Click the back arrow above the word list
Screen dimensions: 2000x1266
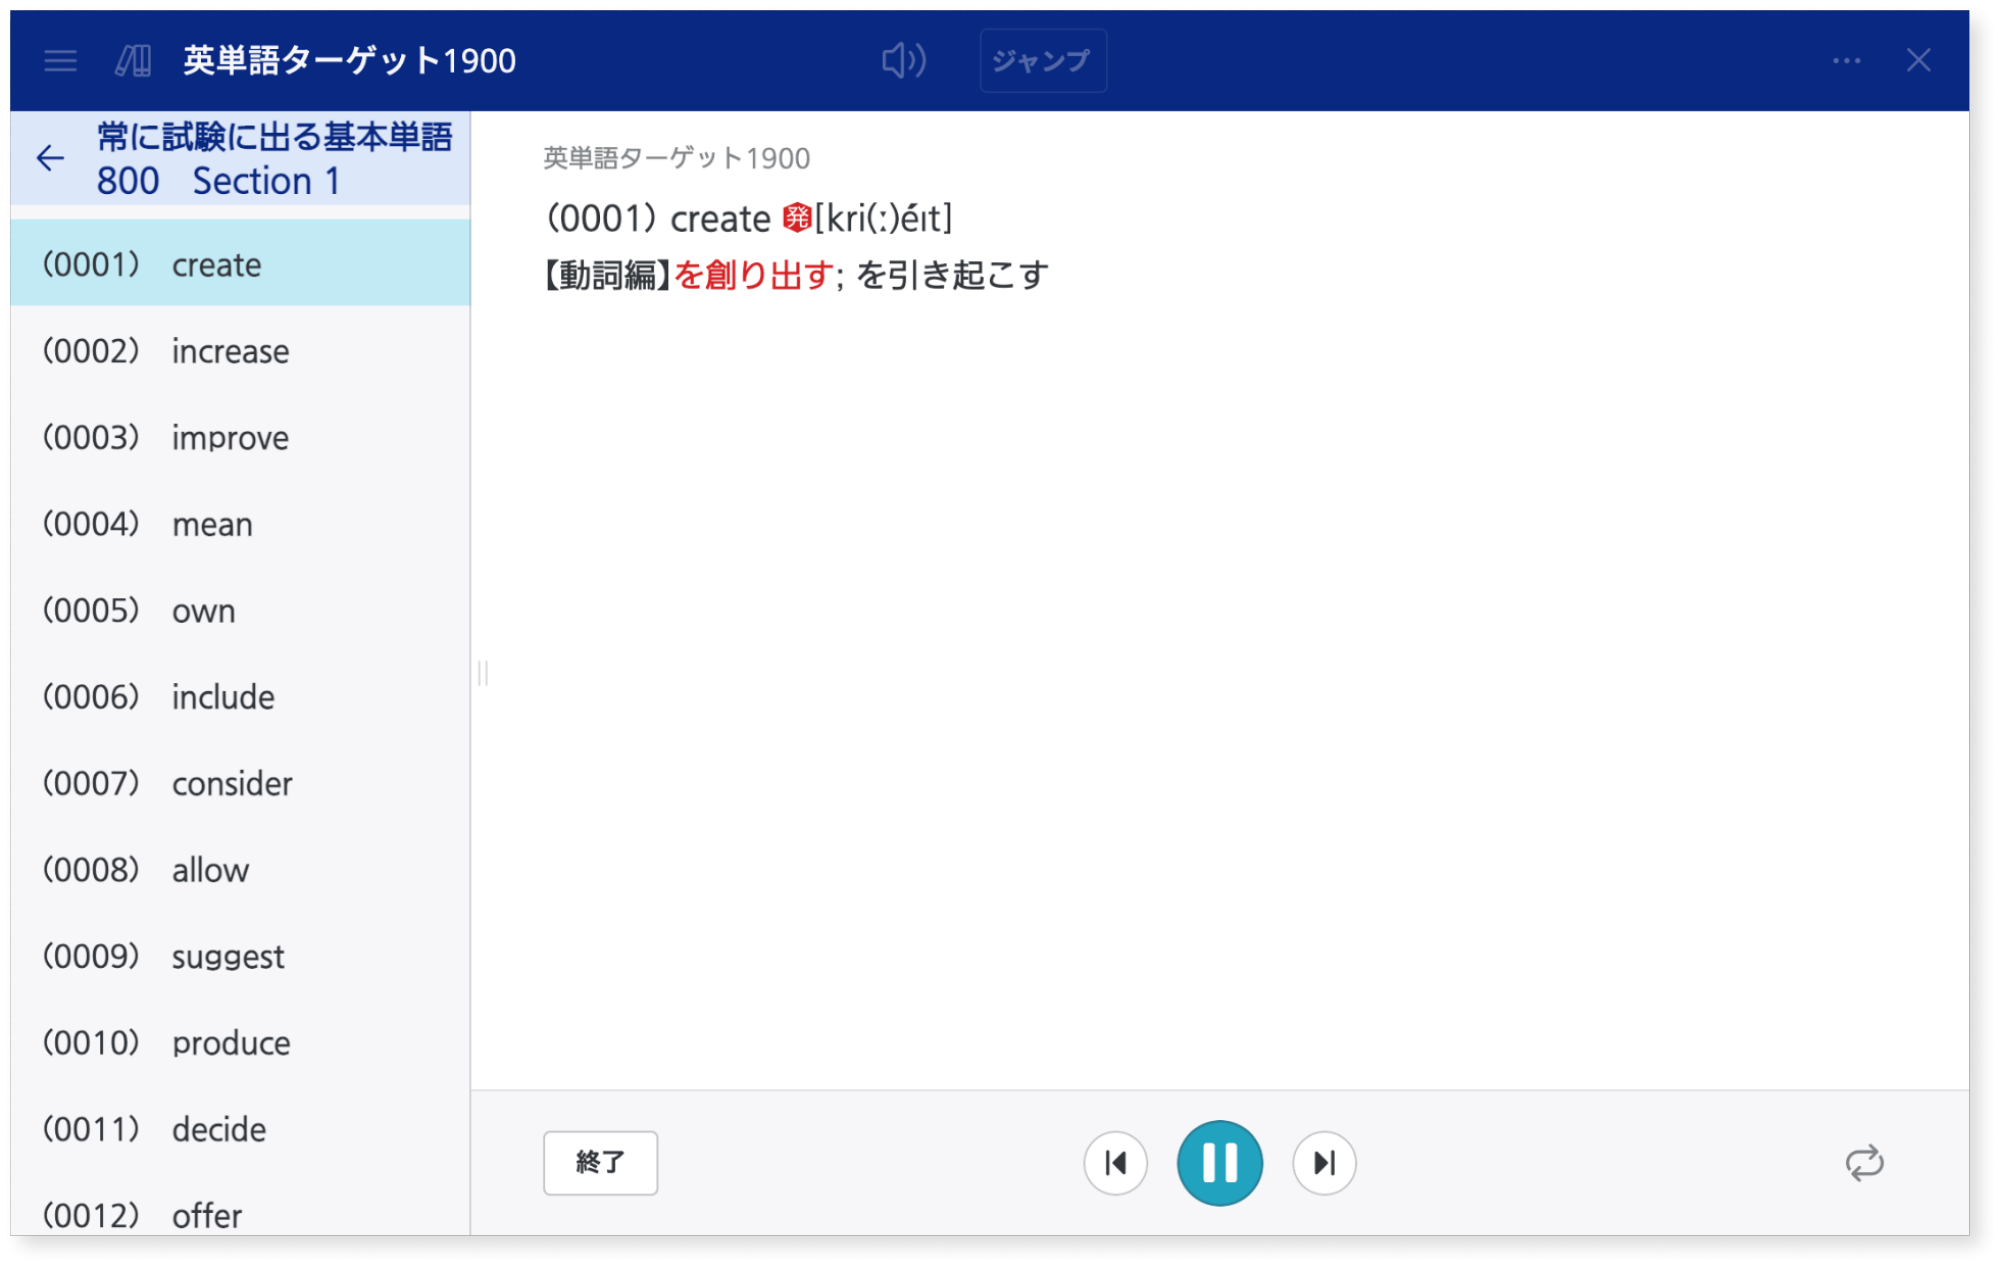coord(50,158)
